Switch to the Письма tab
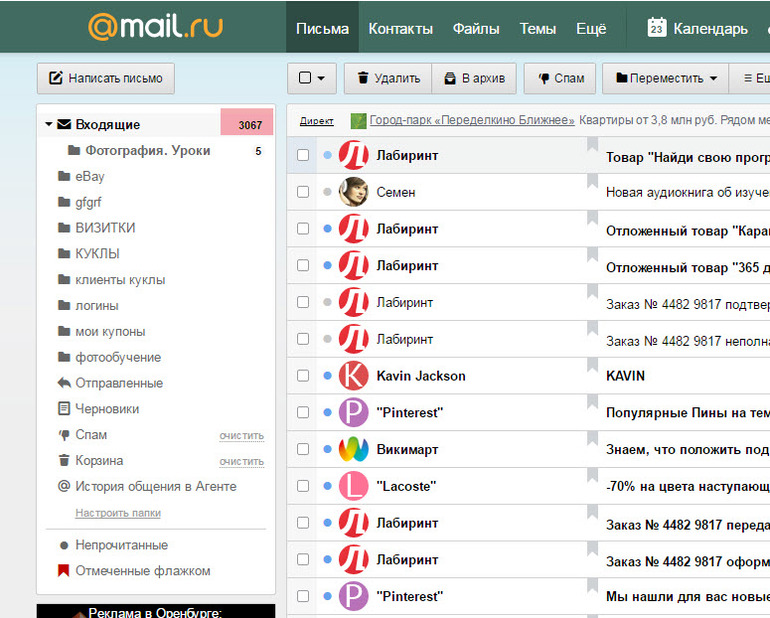 click(322, 28)
